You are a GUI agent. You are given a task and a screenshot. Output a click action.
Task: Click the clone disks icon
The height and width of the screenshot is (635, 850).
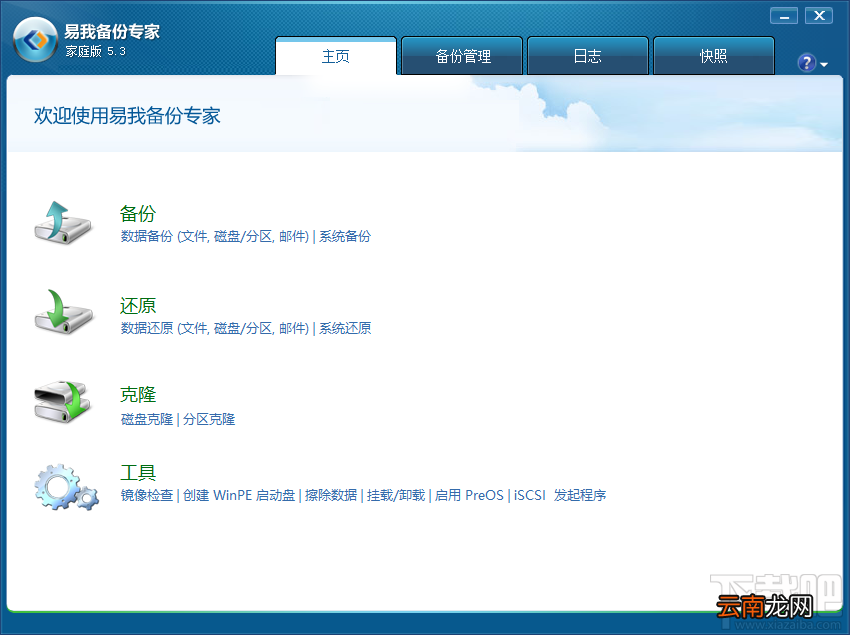pos(62,402)
